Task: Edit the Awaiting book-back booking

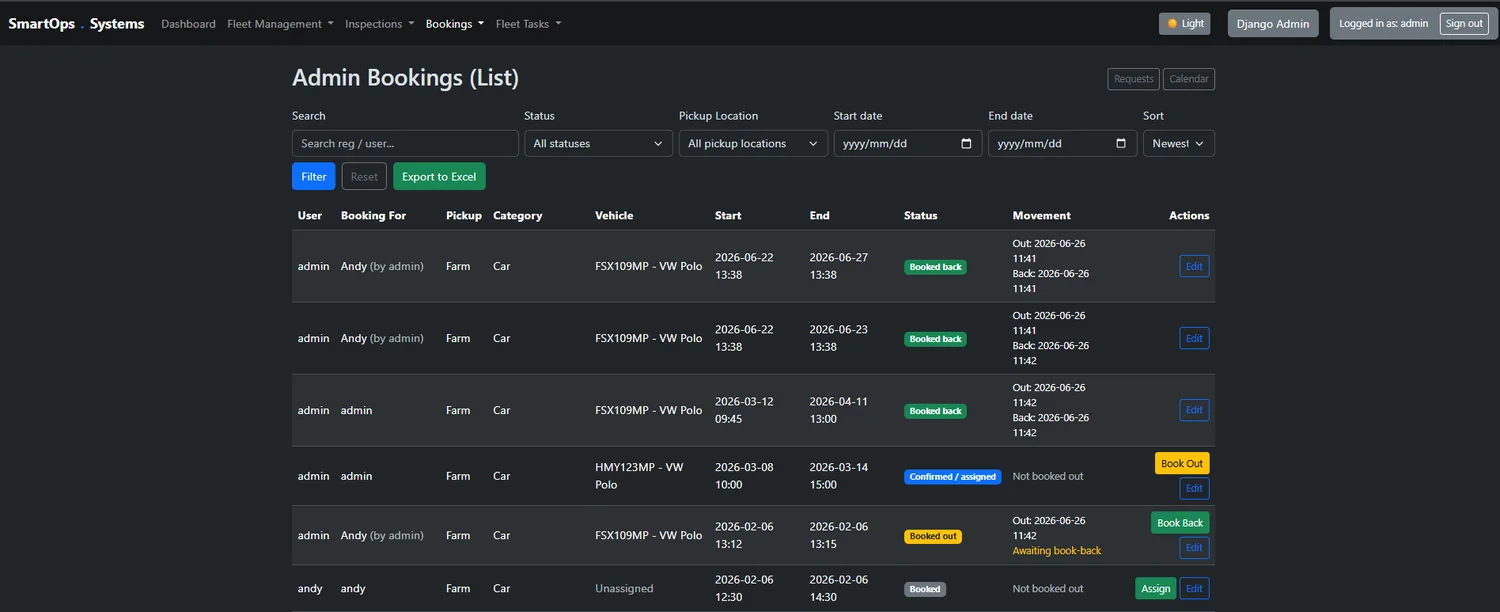Action: coord(1194,548)
